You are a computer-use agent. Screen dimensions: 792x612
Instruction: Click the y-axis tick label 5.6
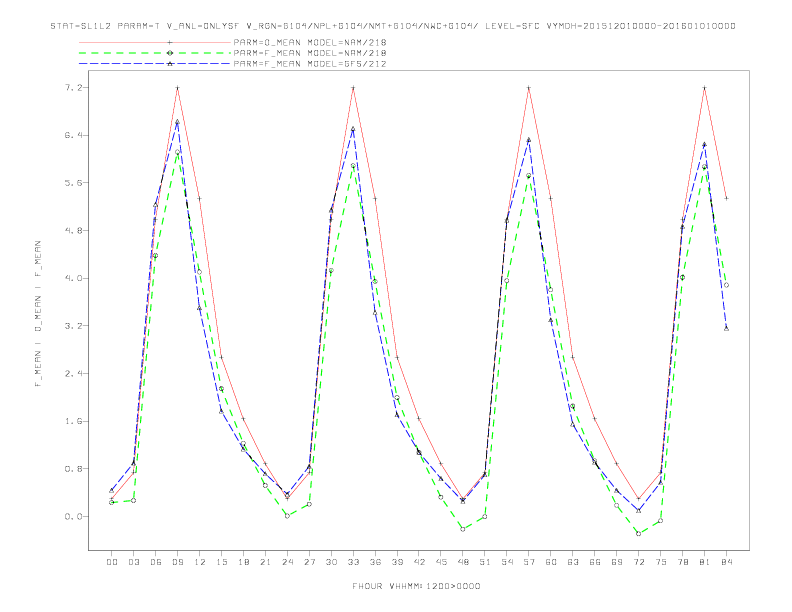click(73, 183)
